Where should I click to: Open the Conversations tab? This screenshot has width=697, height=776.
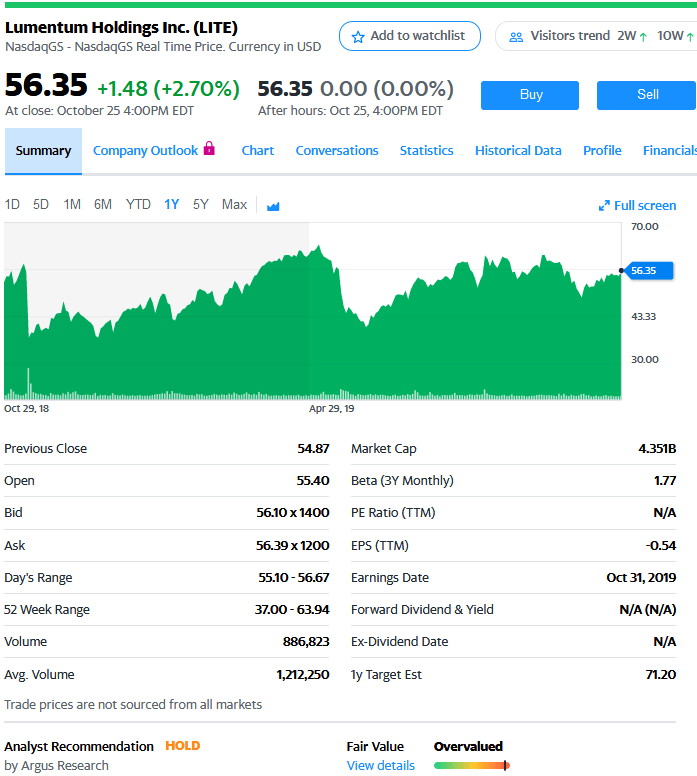(337, 150)
